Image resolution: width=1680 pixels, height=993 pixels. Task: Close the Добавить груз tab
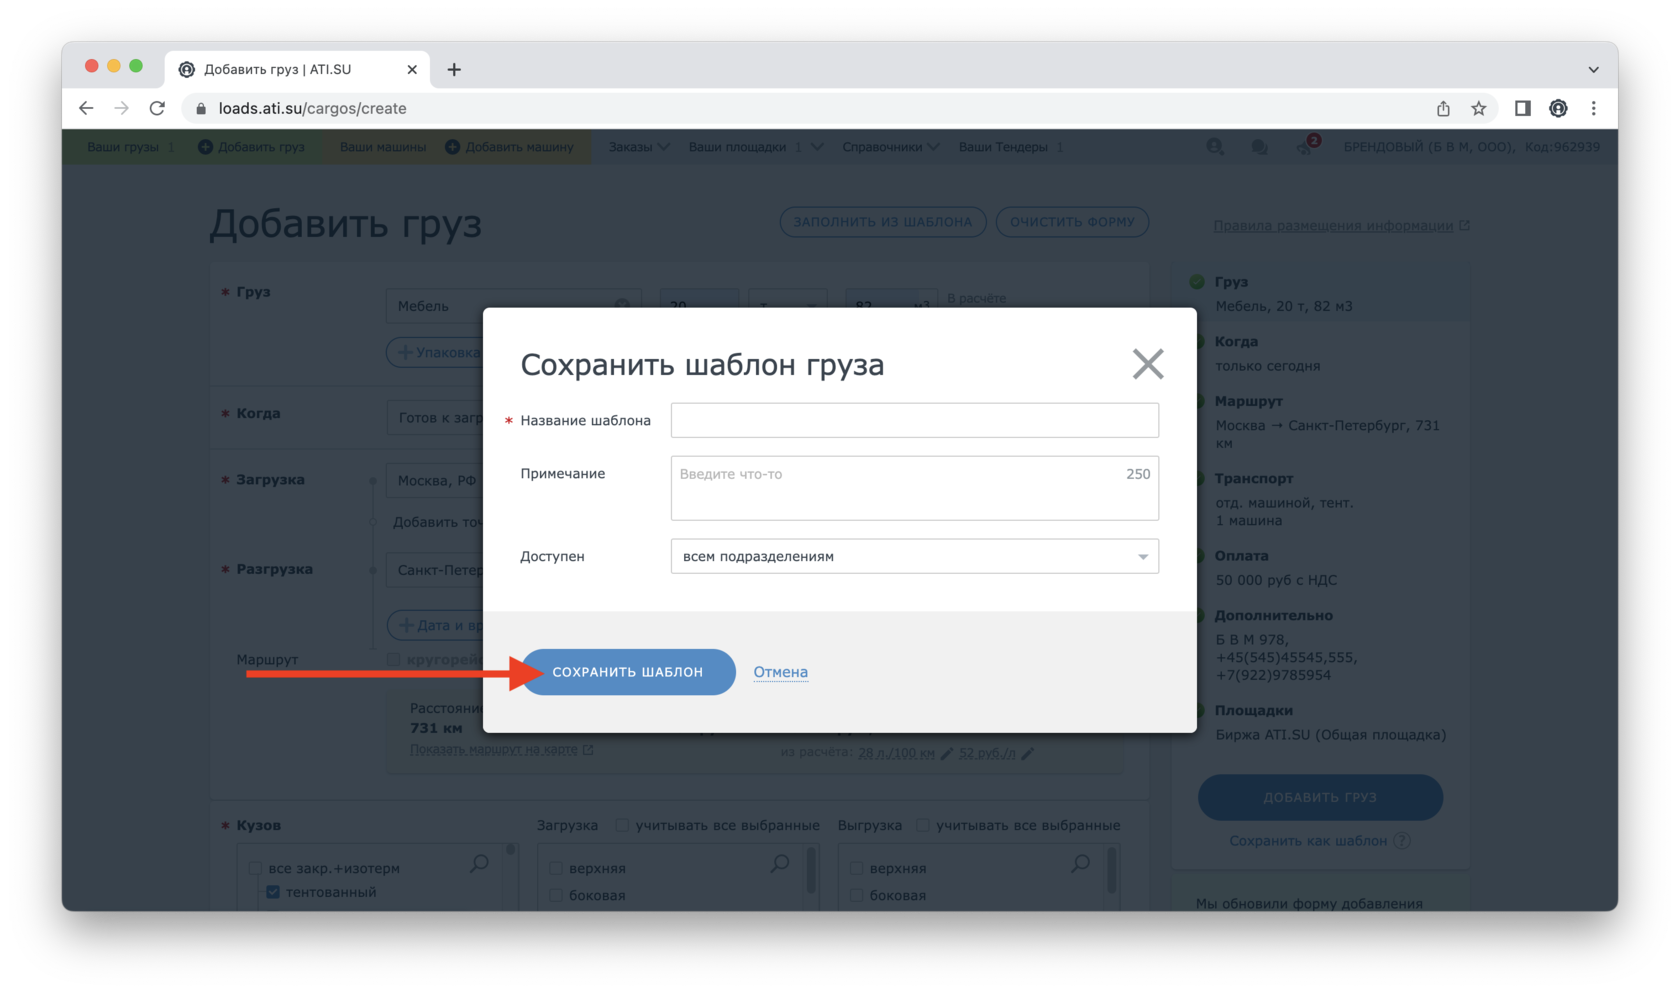pyautogui.click(x=412, y=69)
